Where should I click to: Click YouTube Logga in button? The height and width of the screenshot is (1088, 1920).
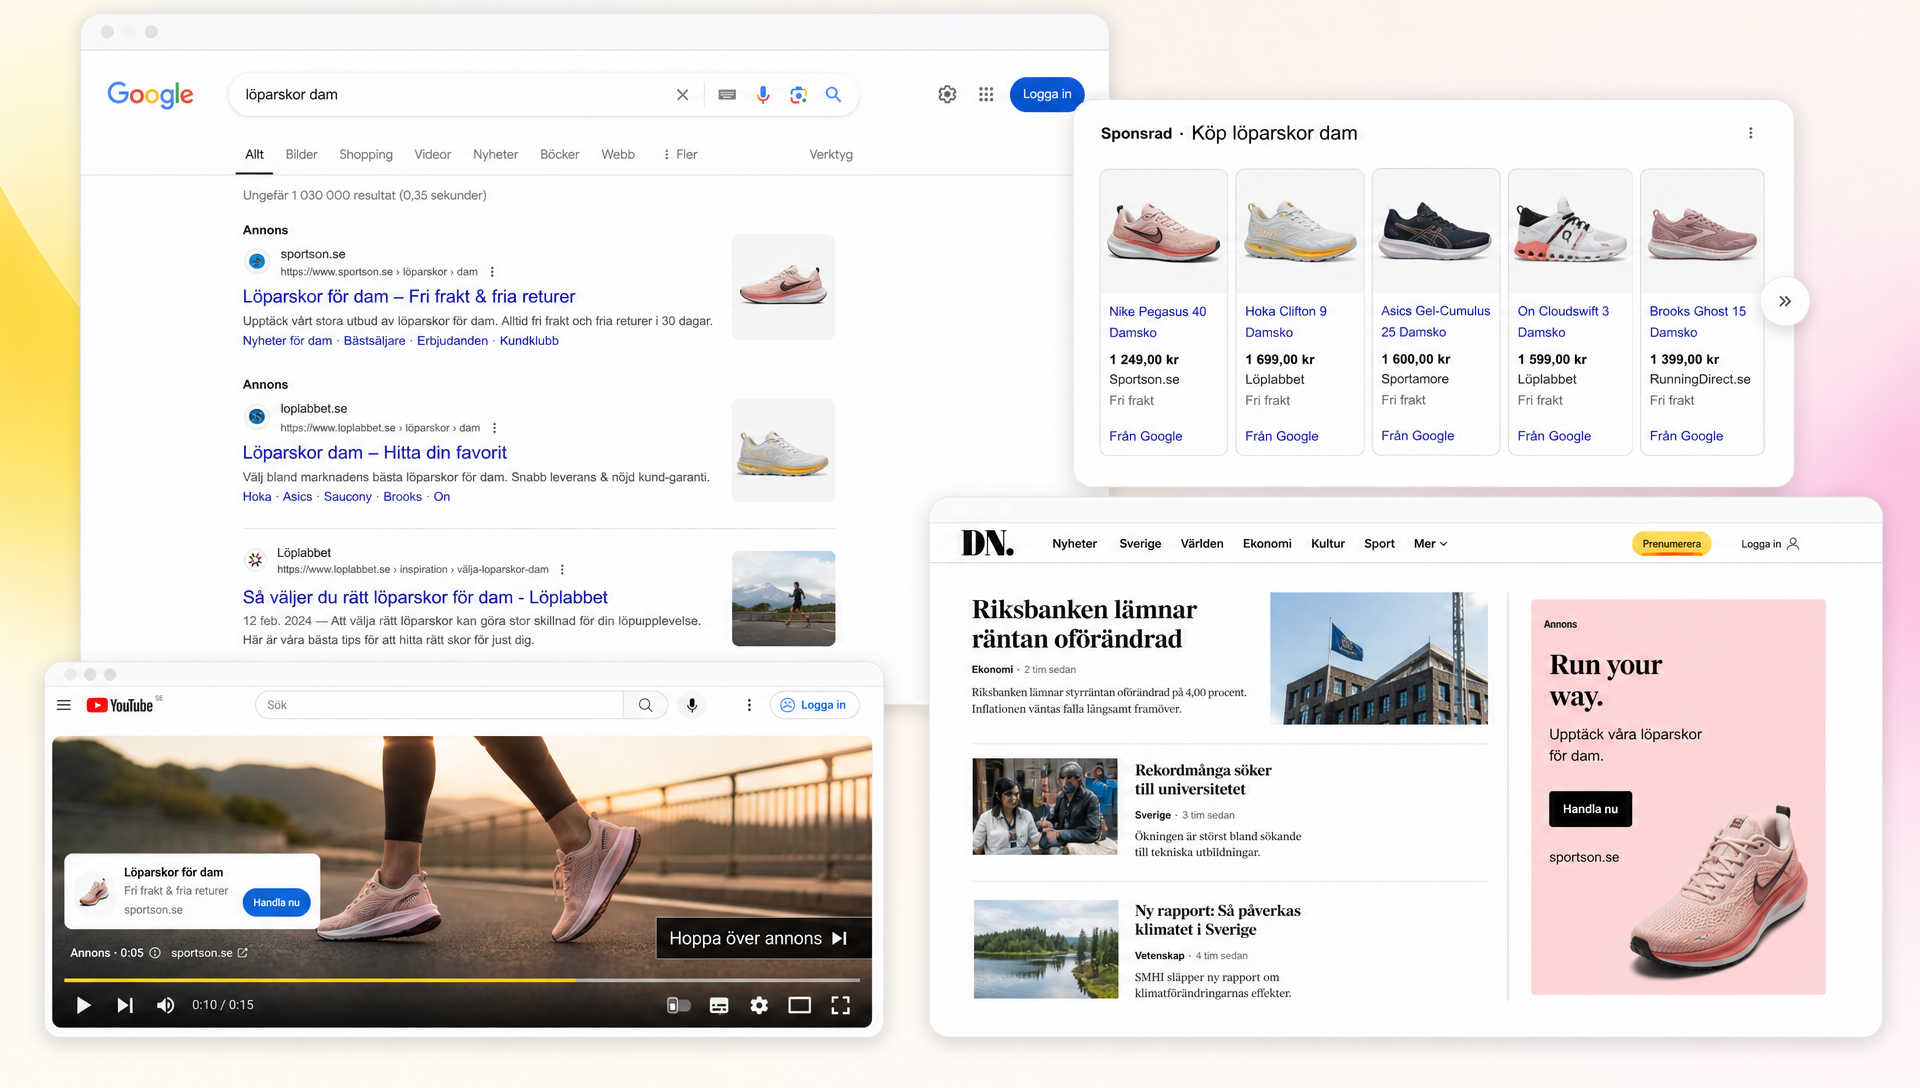[814, 705]
